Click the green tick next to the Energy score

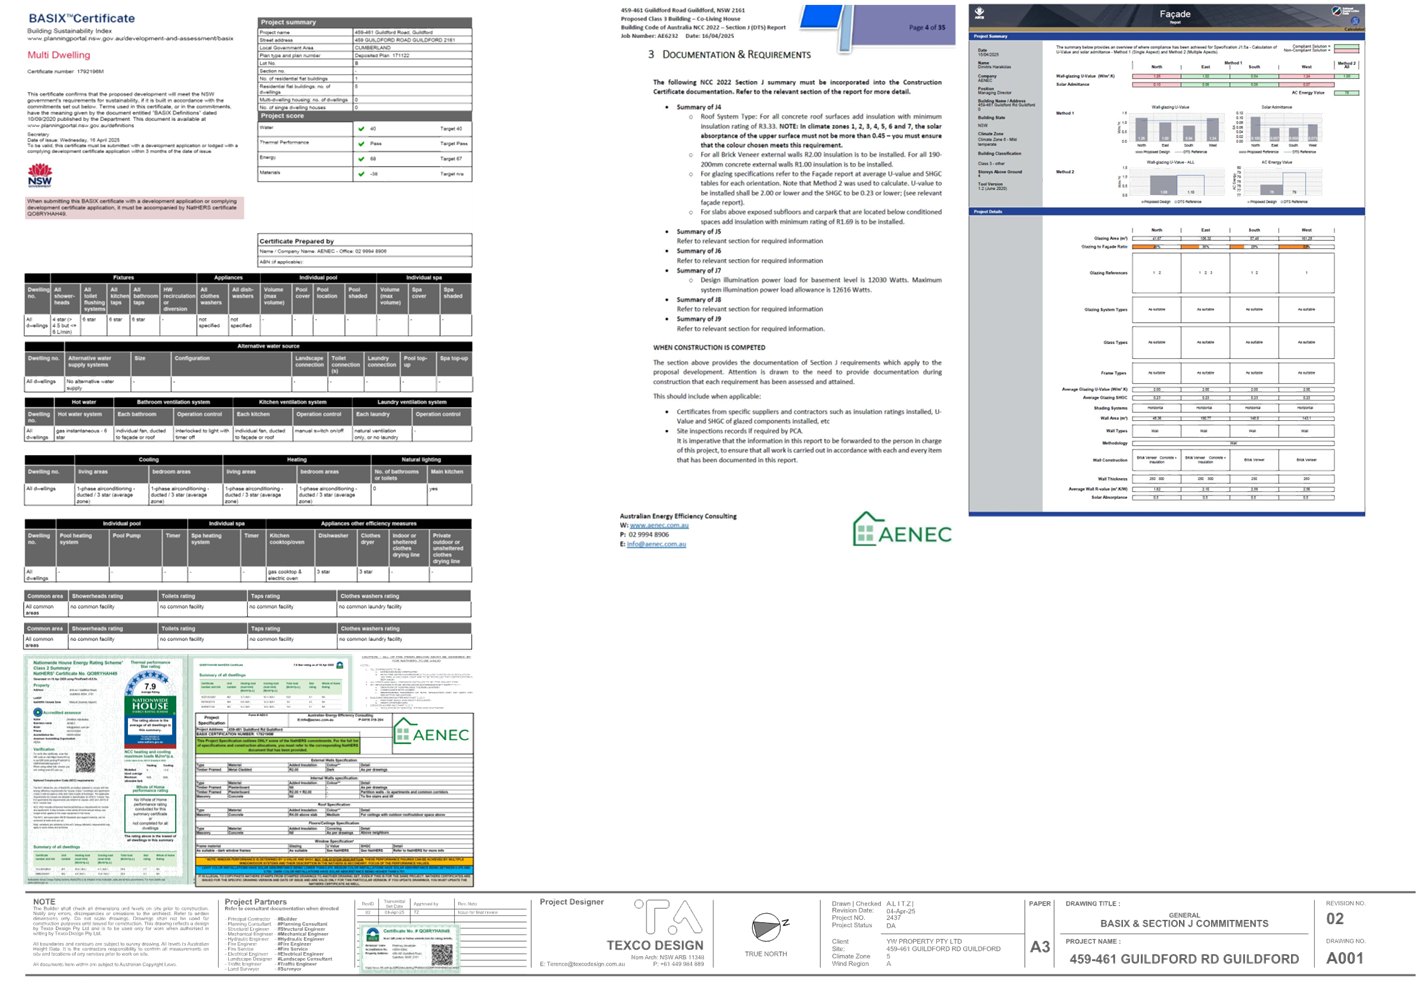361,158
